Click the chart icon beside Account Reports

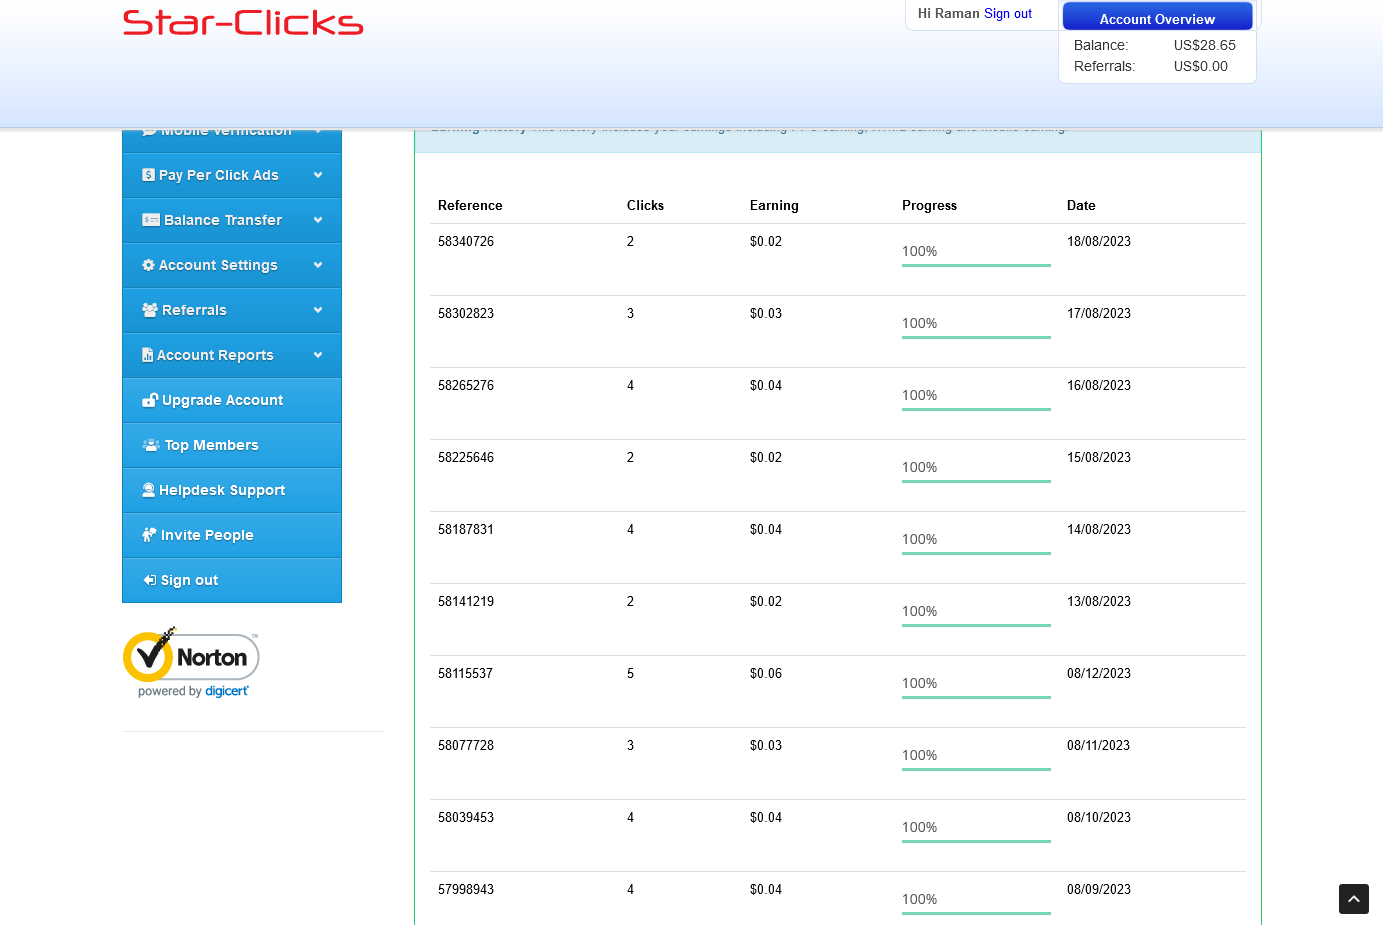pyautogui.click(x=147, y=355)
